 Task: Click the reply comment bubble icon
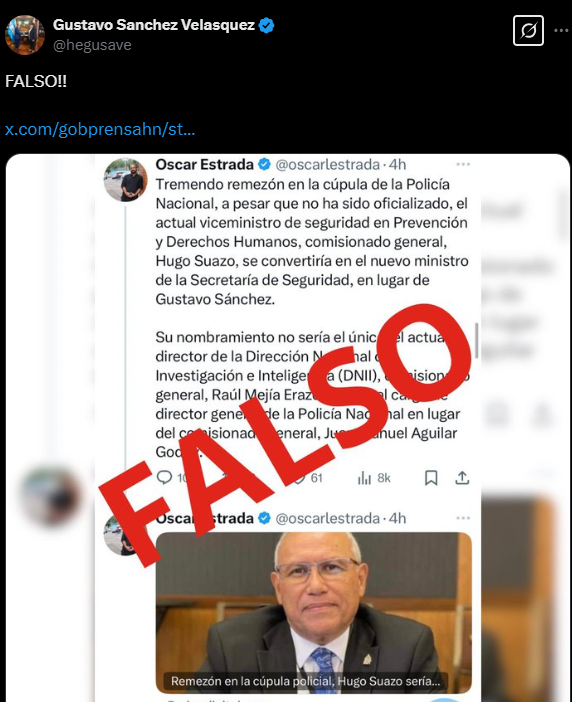164,477
